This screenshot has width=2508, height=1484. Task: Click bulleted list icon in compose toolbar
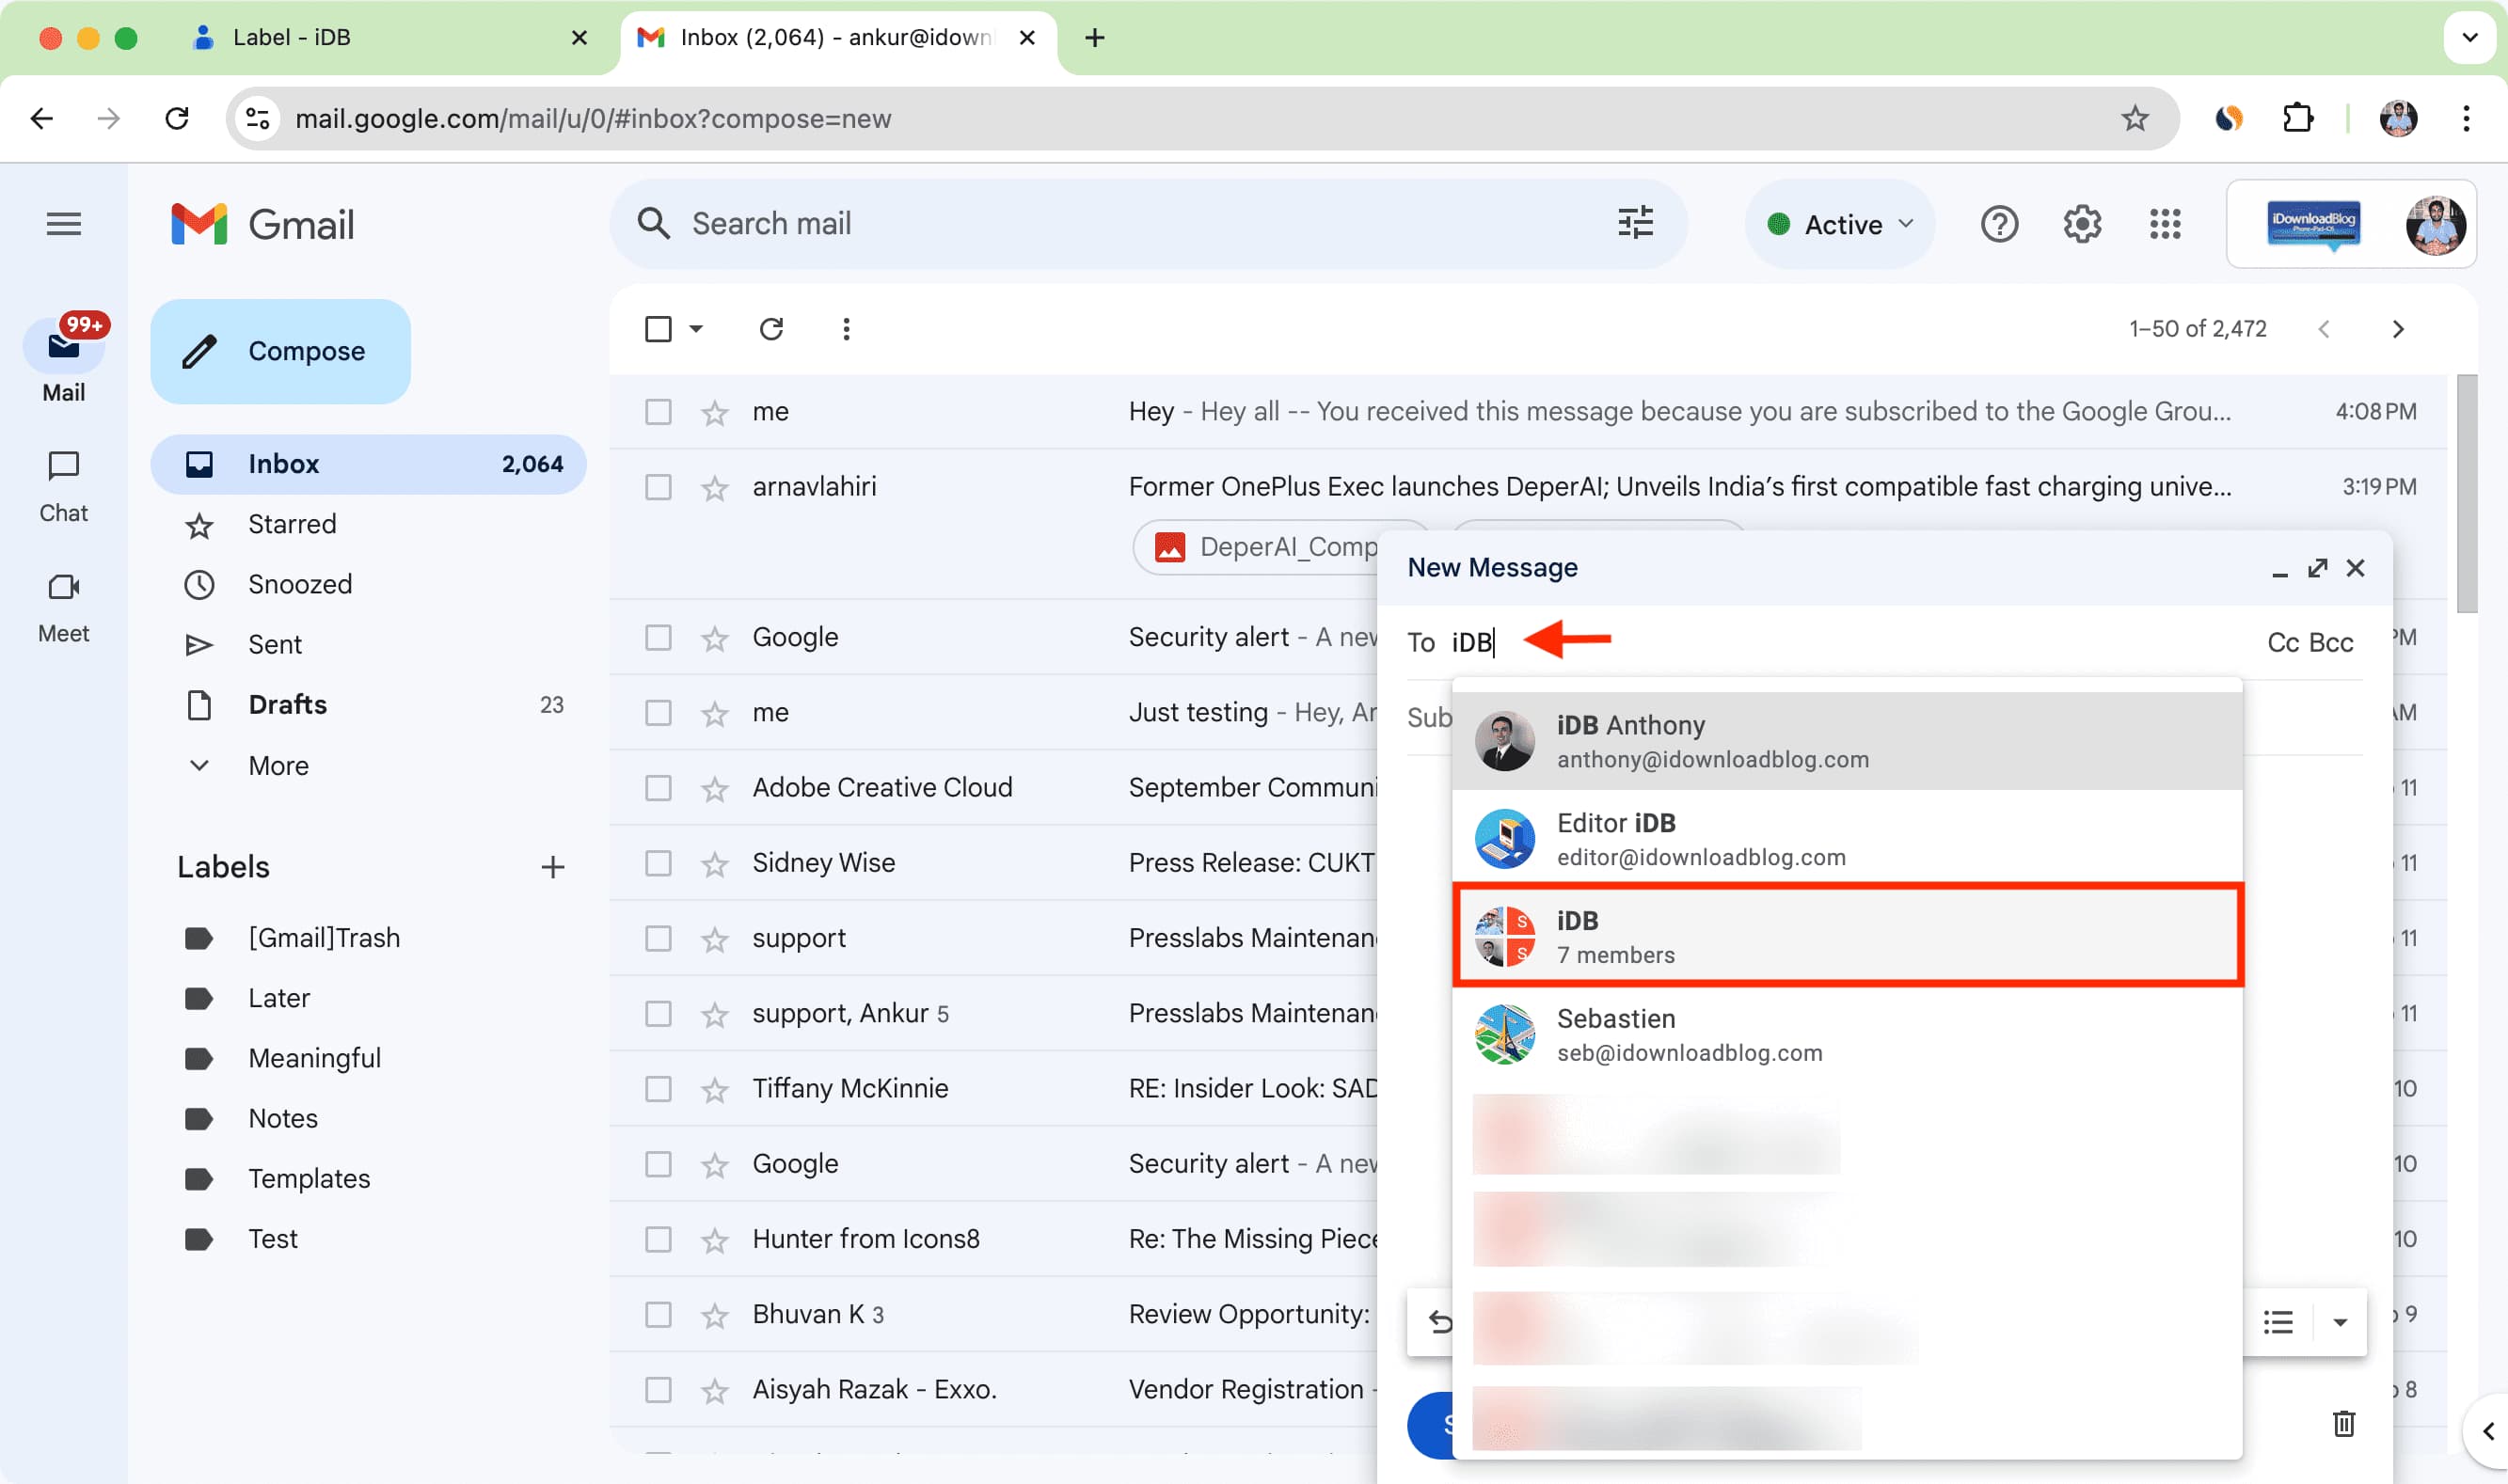pos(2278,1322)
